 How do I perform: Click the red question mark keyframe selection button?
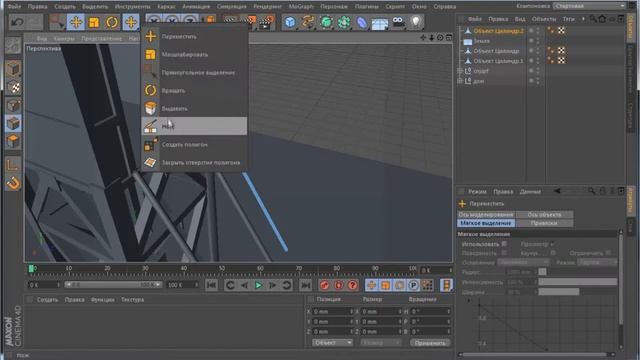click(x=353, y=285)
